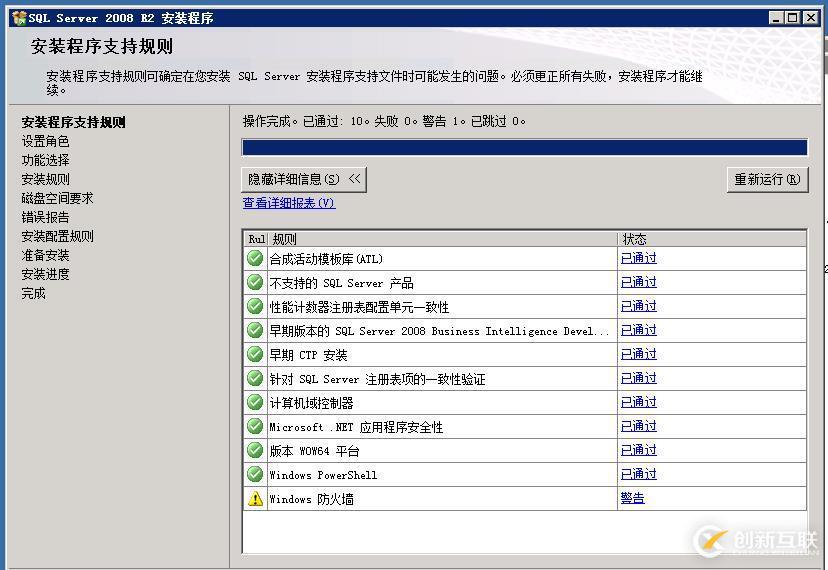Sort by the 状态 column header
The height and width of the screenshot is (570, 828).
[x=712, y=239]
